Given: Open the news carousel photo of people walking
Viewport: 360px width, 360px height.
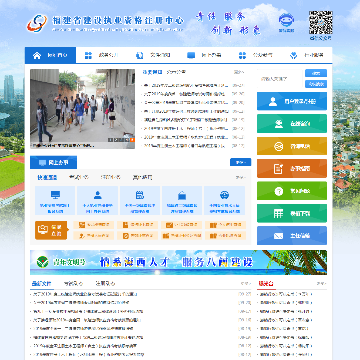Looking at the screenshot, I should (82, 109).
